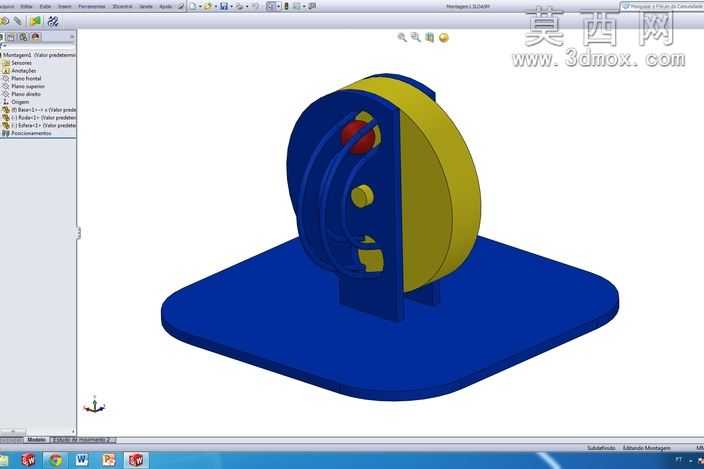The height and width of the screenshot is (469, 704).
Task: Switch to the PropertyManager panel tab icon
Action: click(x=11, y=37)
